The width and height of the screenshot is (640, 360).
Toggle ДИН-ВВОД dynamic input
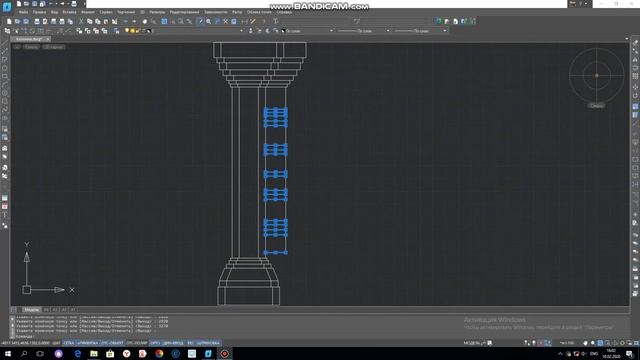coord(173,343)
